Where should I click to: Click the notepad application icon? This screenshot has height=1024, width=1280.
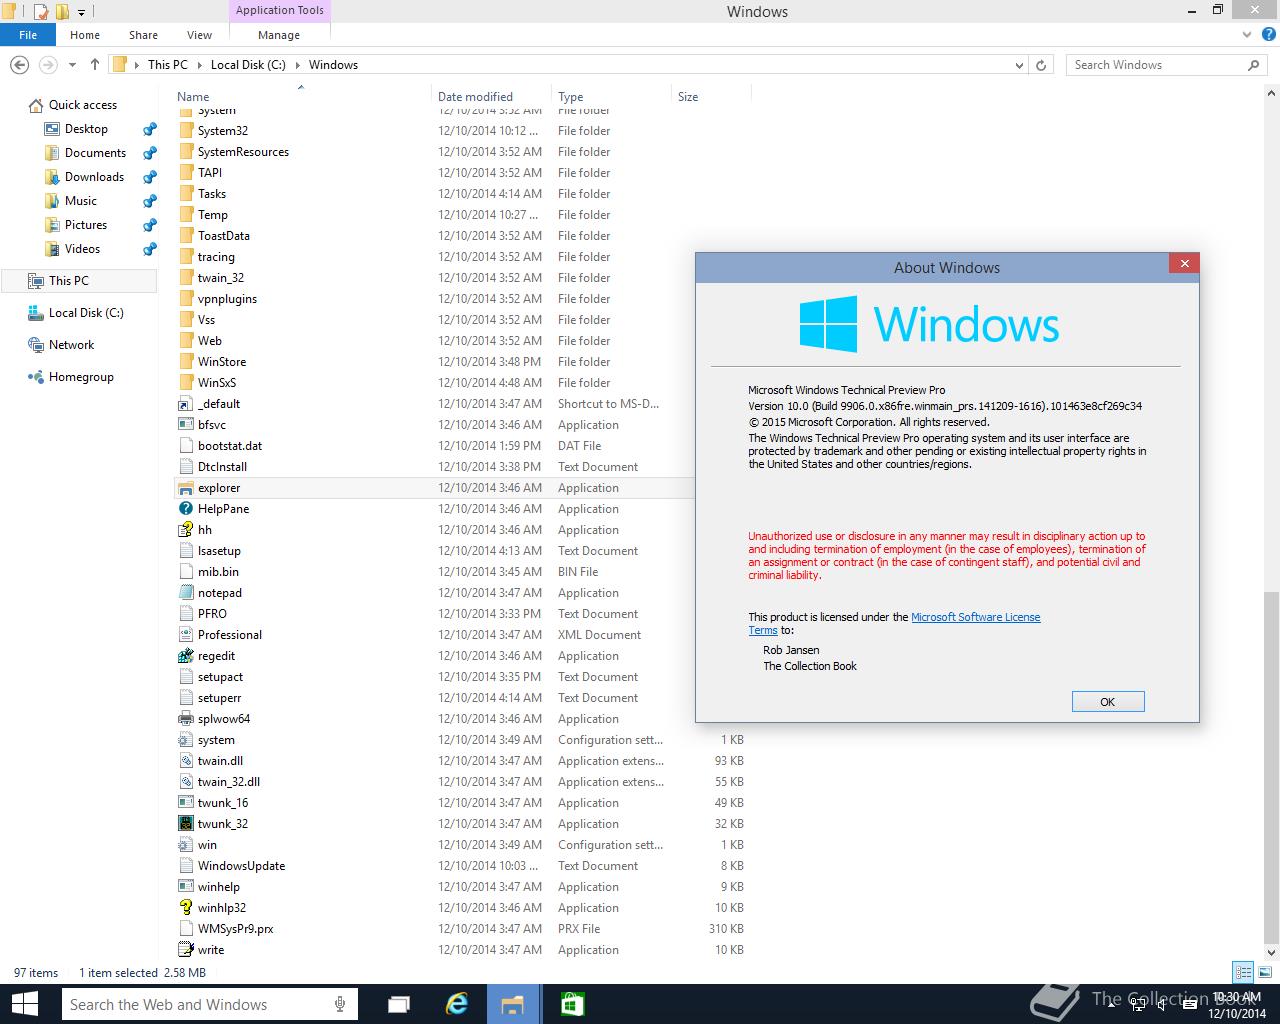click(x=185, y=593)
